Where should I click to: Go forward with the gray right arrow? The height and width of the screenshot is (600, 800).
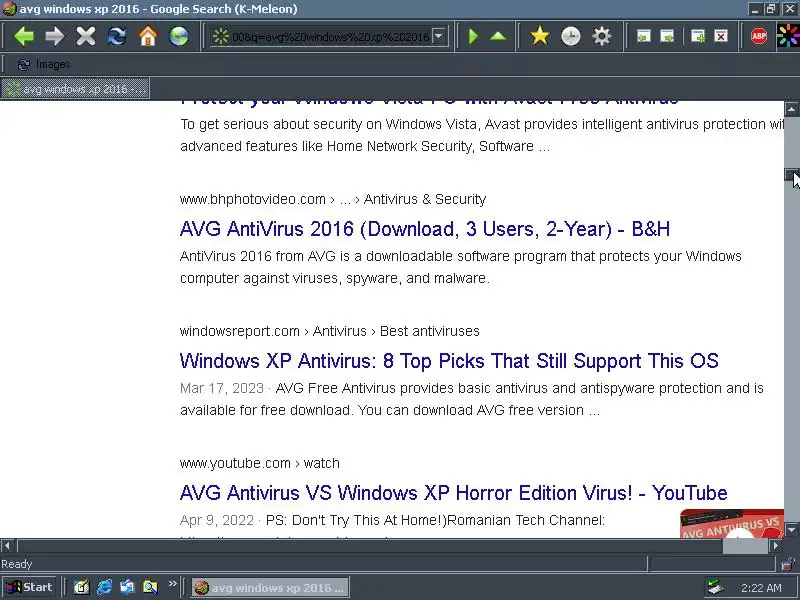(55, 36)
